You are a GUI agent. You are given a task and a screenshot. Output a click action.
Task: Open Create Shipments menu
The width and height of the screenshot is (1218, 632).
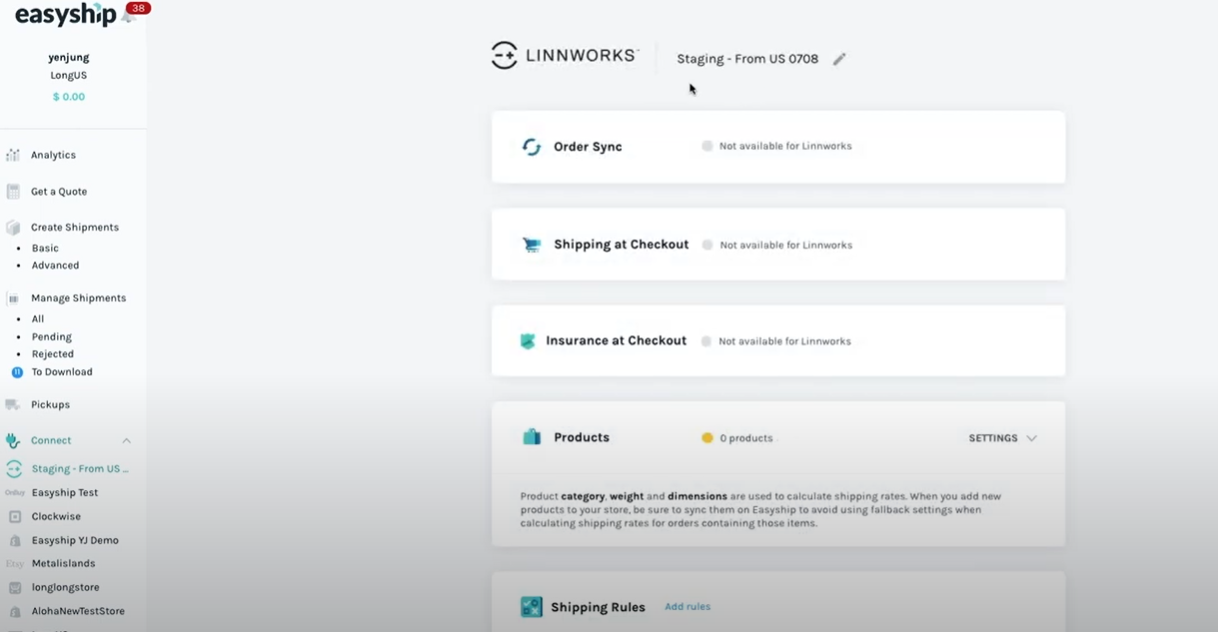point(75,227)
